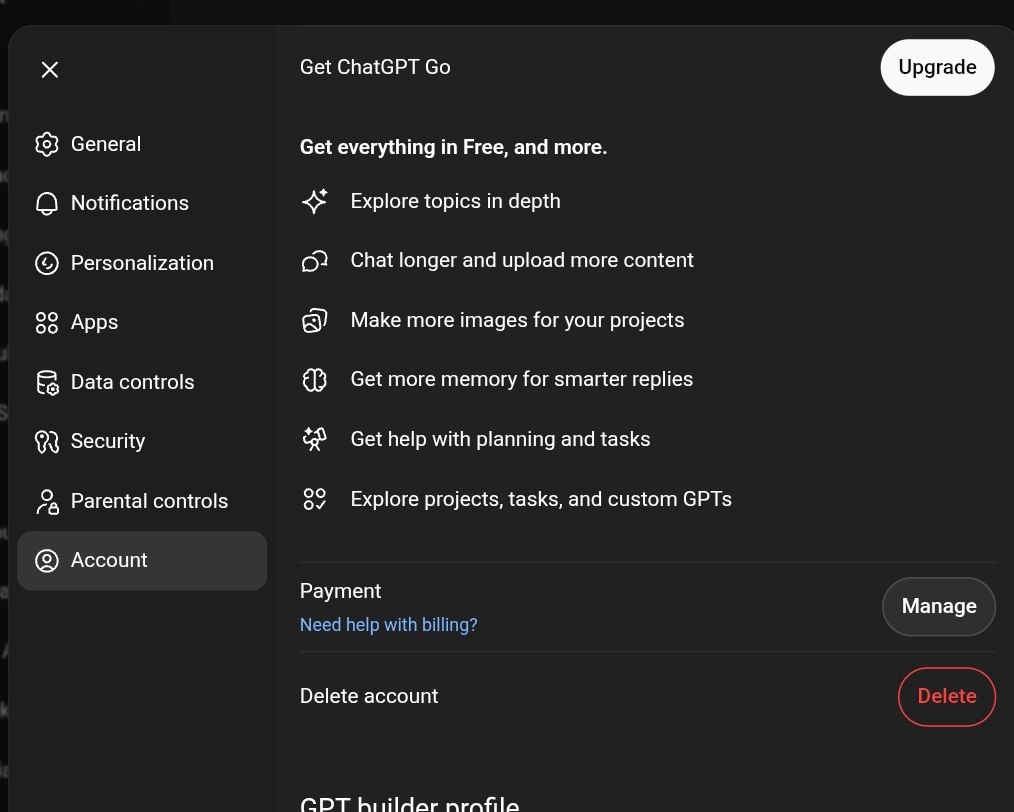Click the red Delete account button
The height and width of the screenshot is (812, 1014).
coord(947,696)
